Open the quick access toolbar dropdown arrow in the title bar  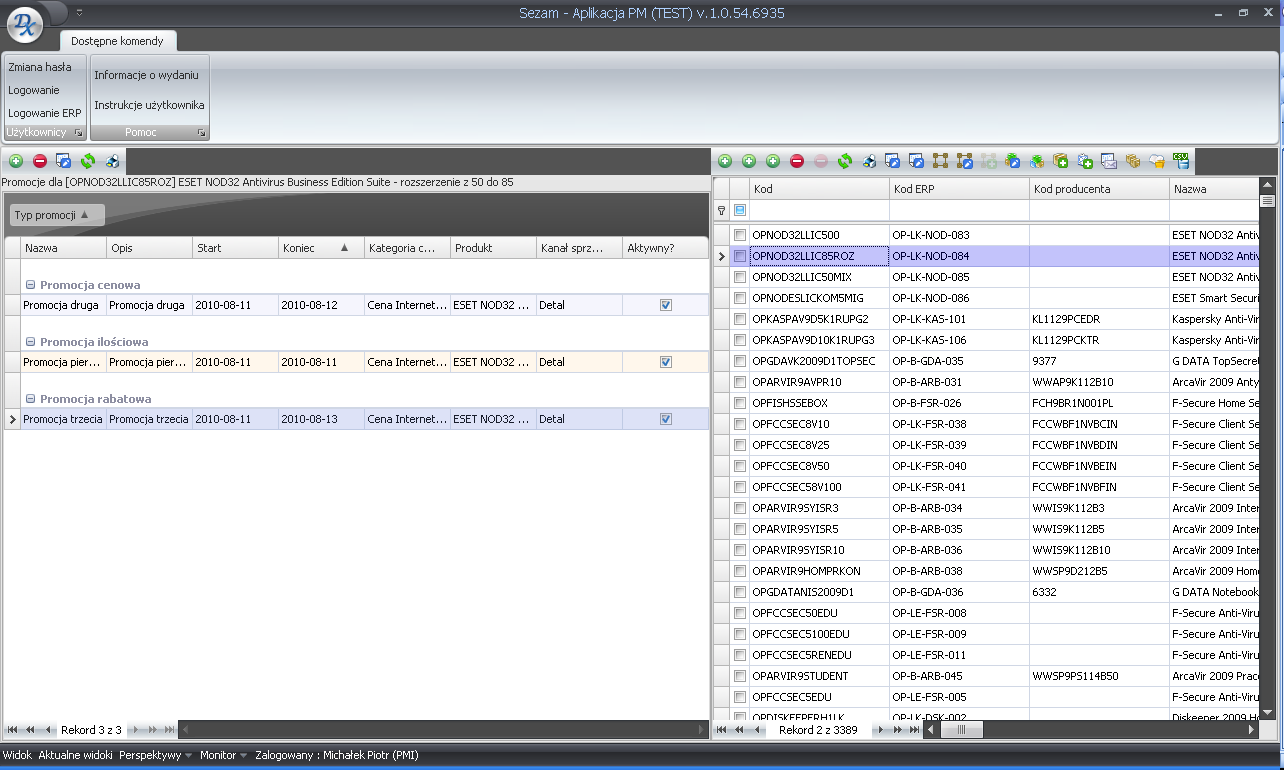79,13
